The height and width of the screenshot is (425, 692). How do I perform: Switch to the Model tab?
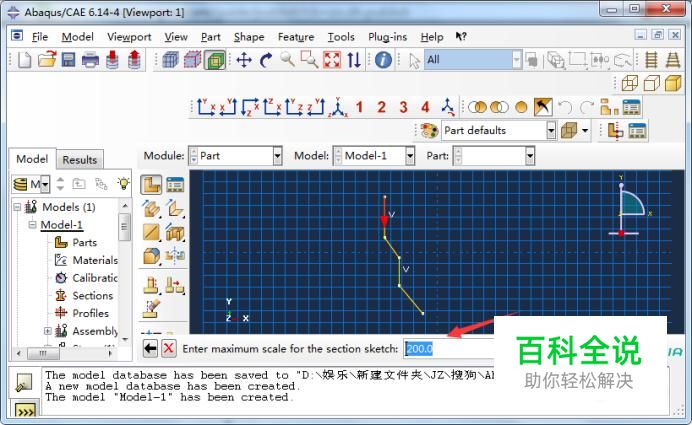(32, 159)
